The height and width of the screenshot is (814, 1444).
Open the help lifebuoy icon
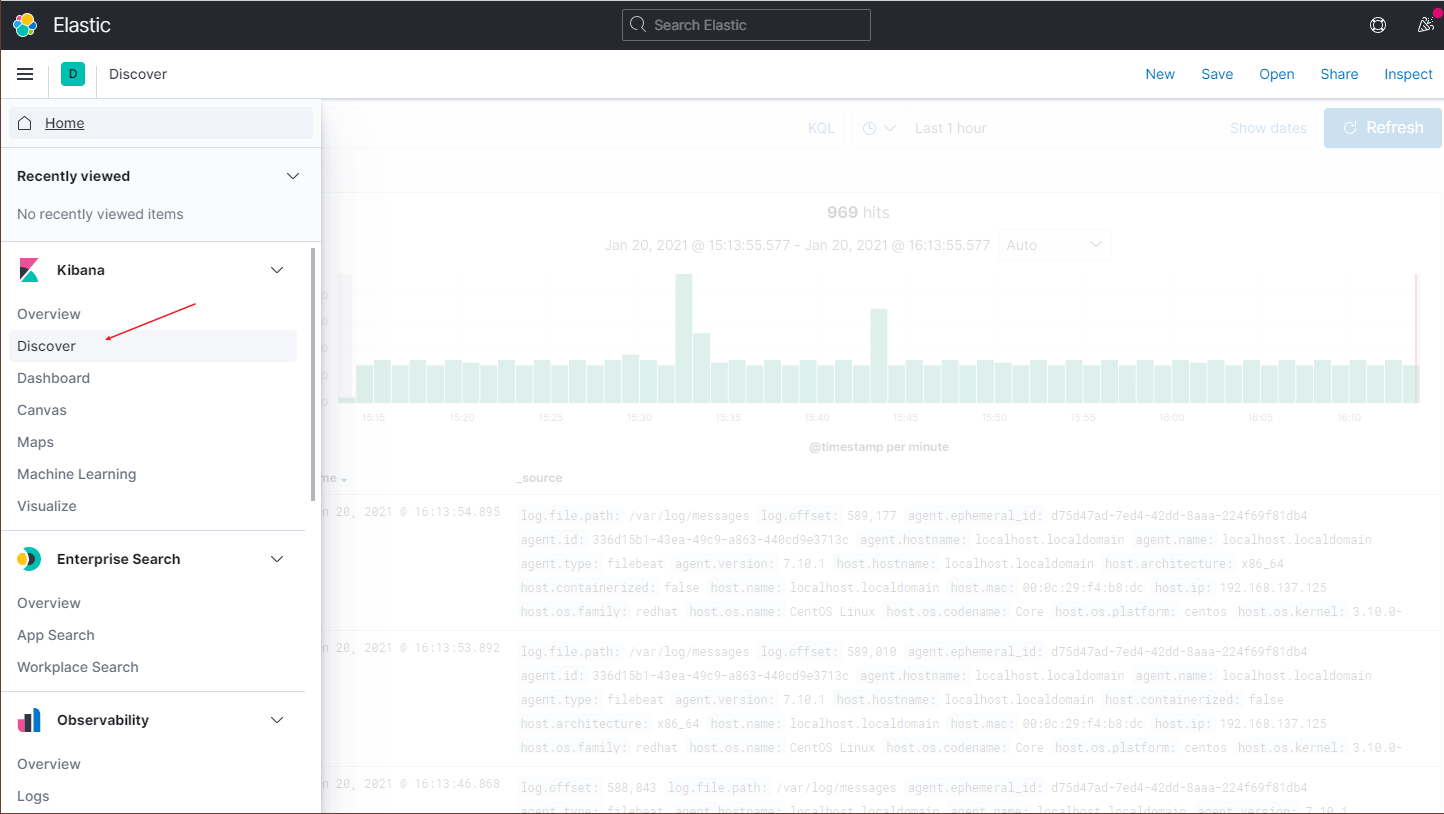coord(1378,25)
